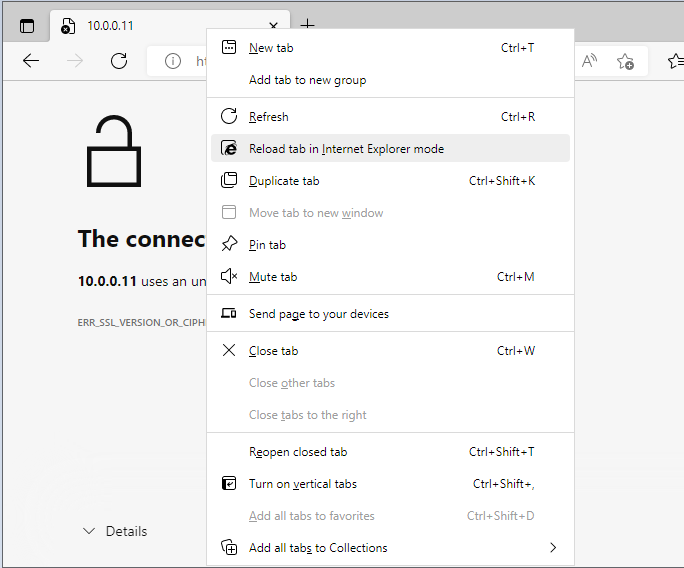
Task: Click Add tab to new group
Action: [x=307, y=80]
